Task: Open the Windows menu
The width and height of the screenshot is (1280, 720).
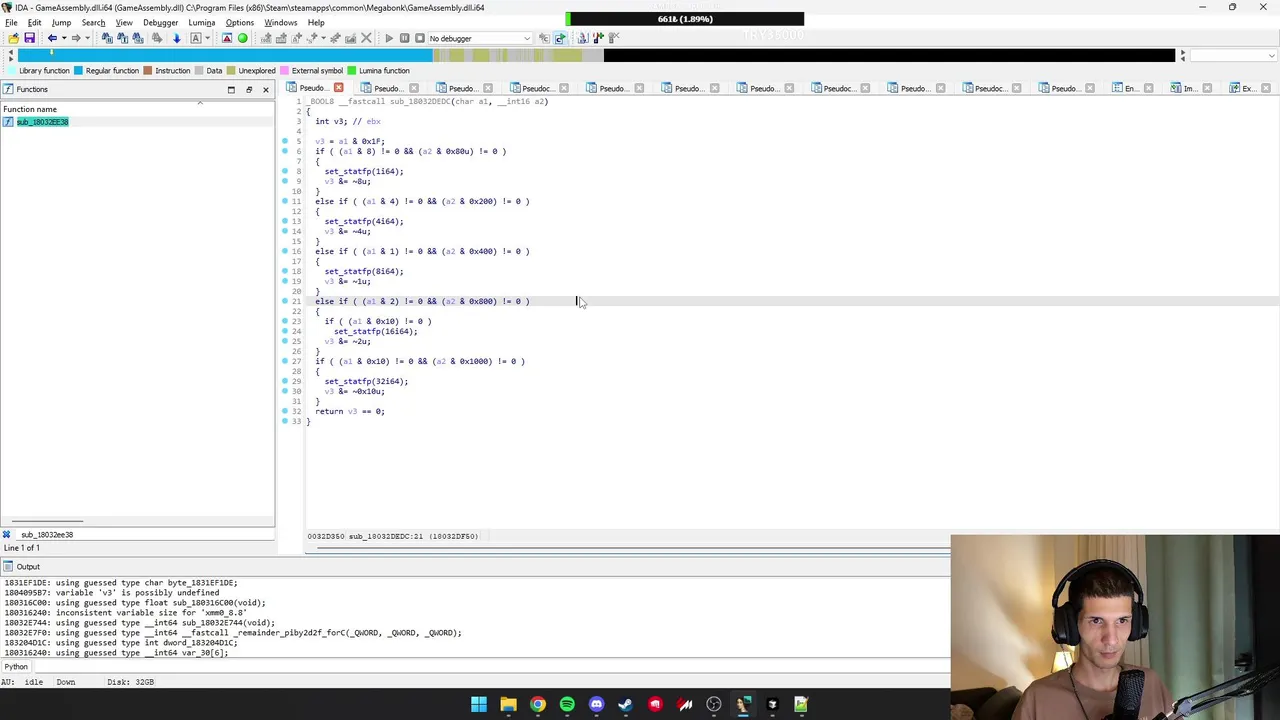Action: [x=280, y=22]
